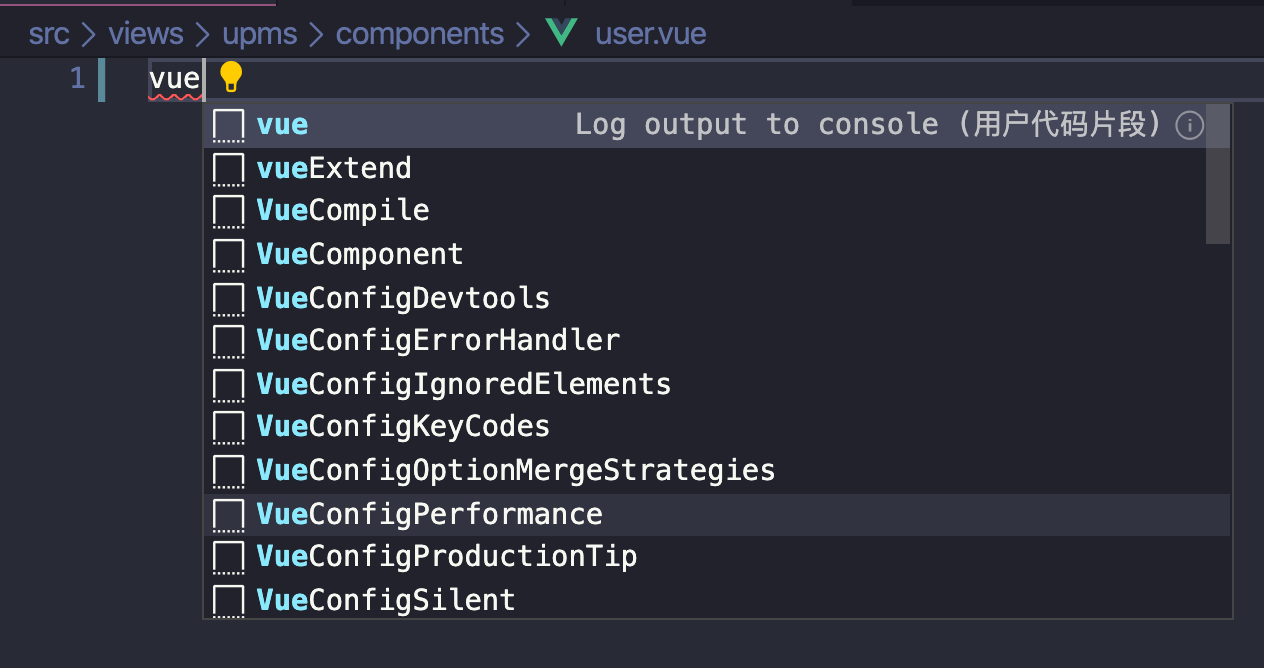Image resolution: width=1264 pixels, height=668 pixels.
Task: Open the src breadcrumb folder
Action: (x=49, y=34)
